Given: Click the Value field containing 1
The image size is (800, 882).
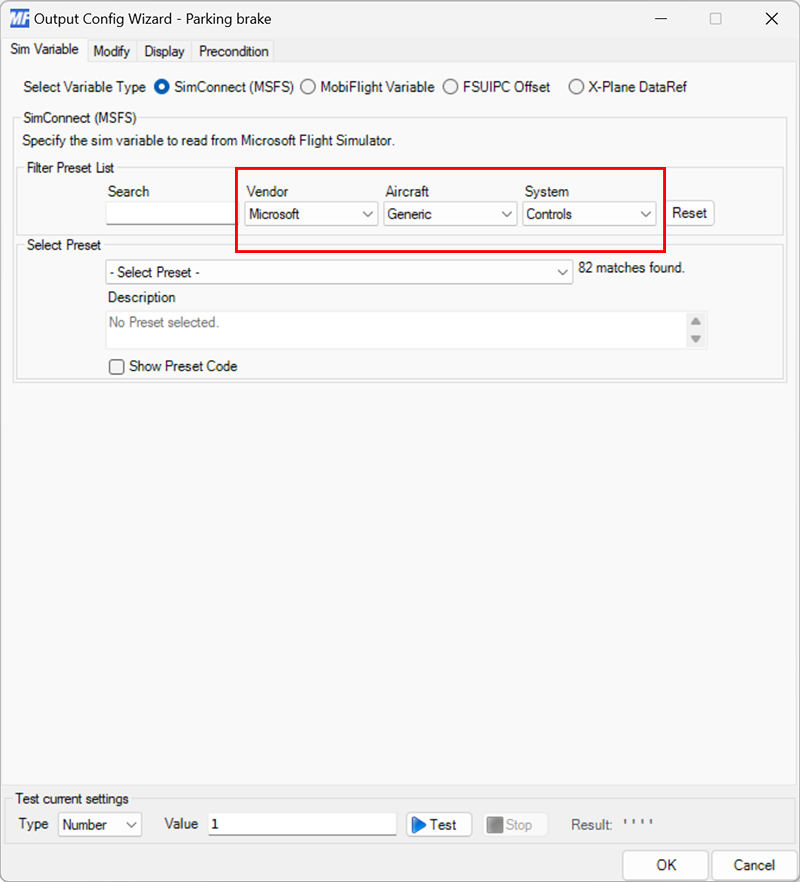Looking at the screenshot, I should click(x=300, y=824).
